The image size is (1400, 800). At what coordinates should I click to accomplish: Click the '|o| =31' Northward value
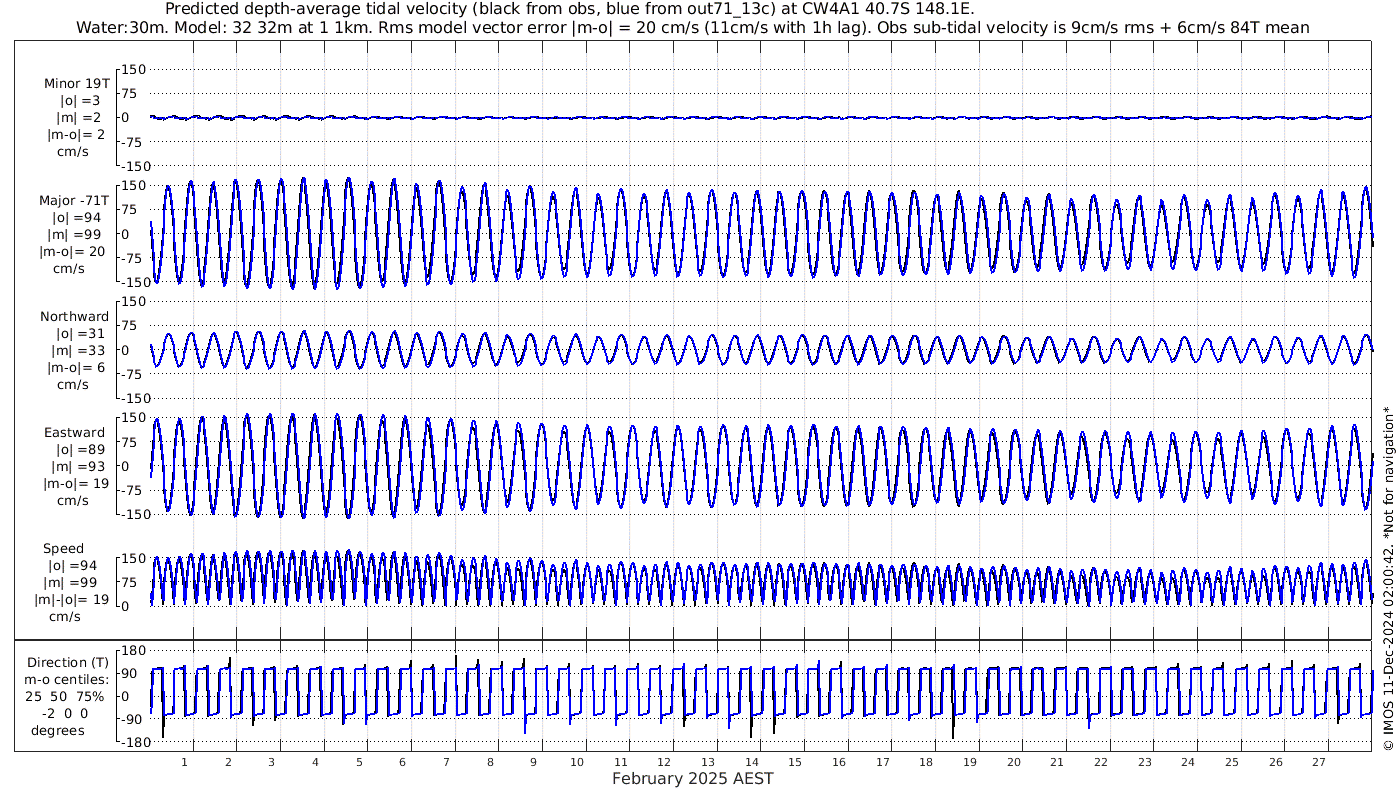click(80, 333)
